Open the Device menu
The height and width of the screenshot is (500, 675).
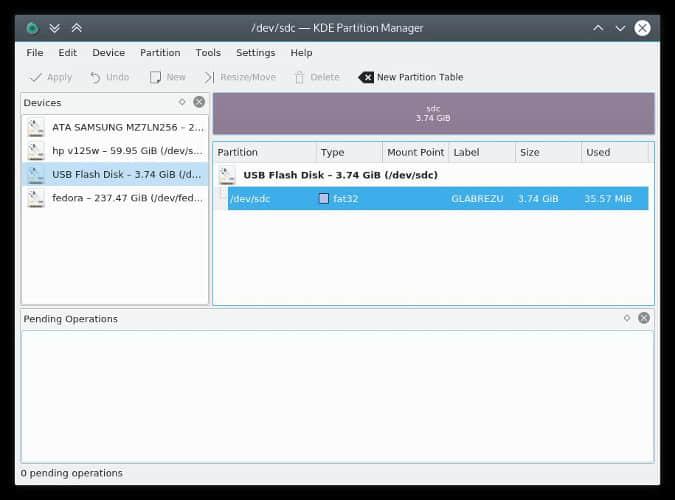(x=108, y=53)
